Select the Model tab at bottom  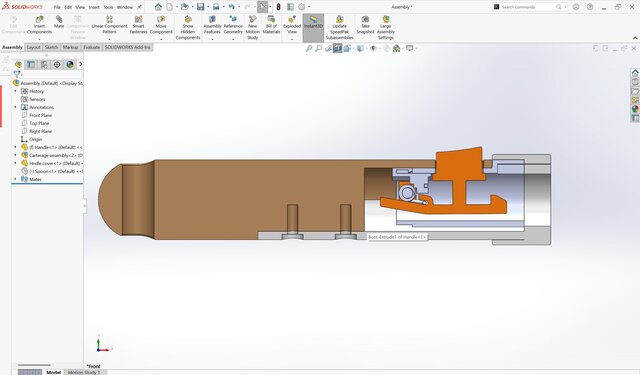tap(53, 372)
